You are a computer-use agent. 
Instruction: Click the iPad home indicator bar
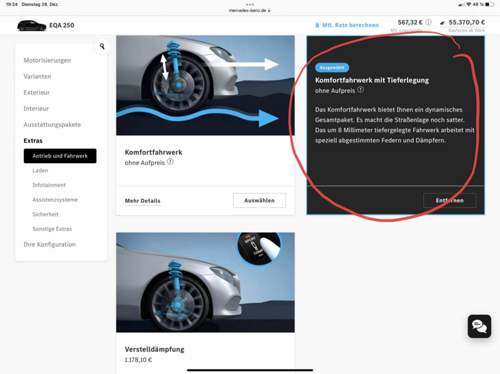(x=250, y=370)
